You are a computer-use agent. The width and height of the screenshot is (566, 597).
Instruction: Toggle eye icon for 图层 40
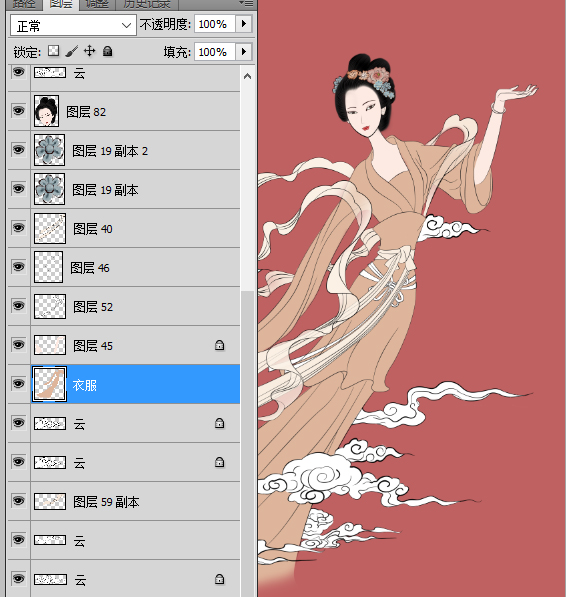point(18,228)
